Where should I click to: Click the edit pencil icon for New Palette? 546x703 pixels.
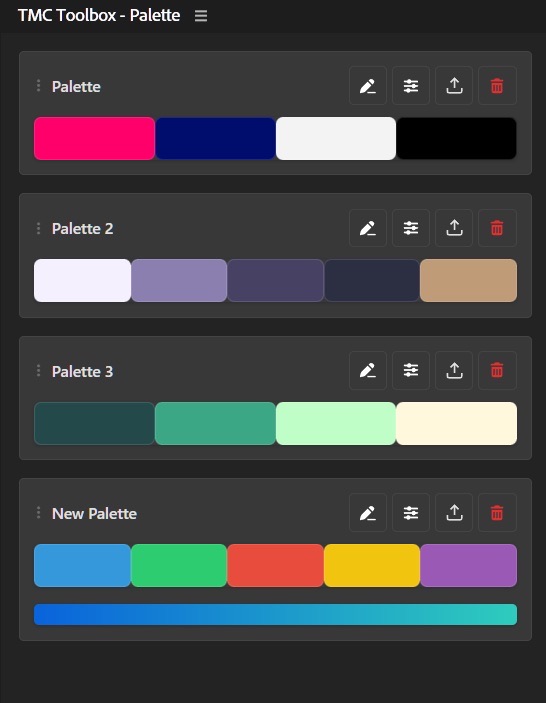[368, 512]
